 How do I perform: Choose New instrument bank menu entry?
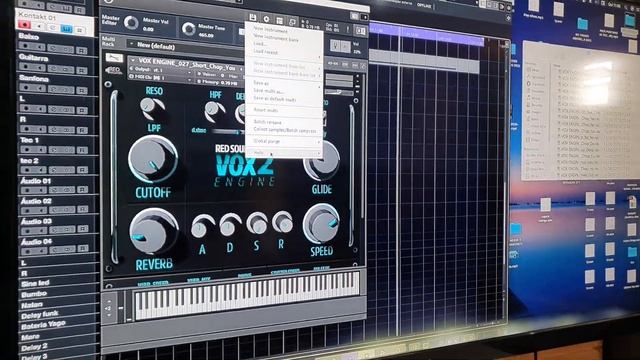pos(276,39)
